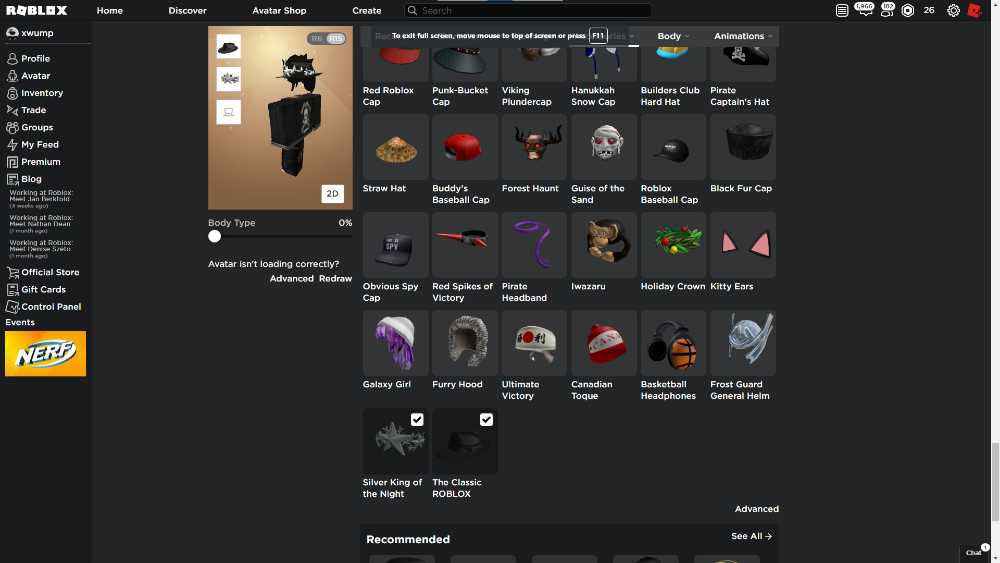
Task: Open the Premium sidebar icon
Action: (12, 162)
